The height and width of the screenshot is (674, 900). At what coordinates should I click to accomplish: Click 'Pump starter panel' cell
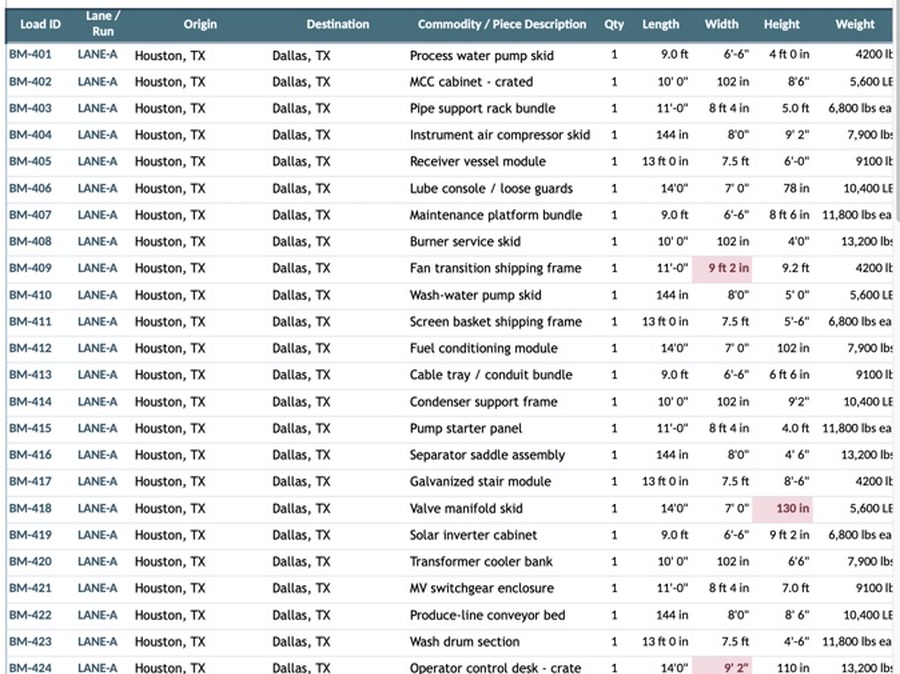[466, 428]
